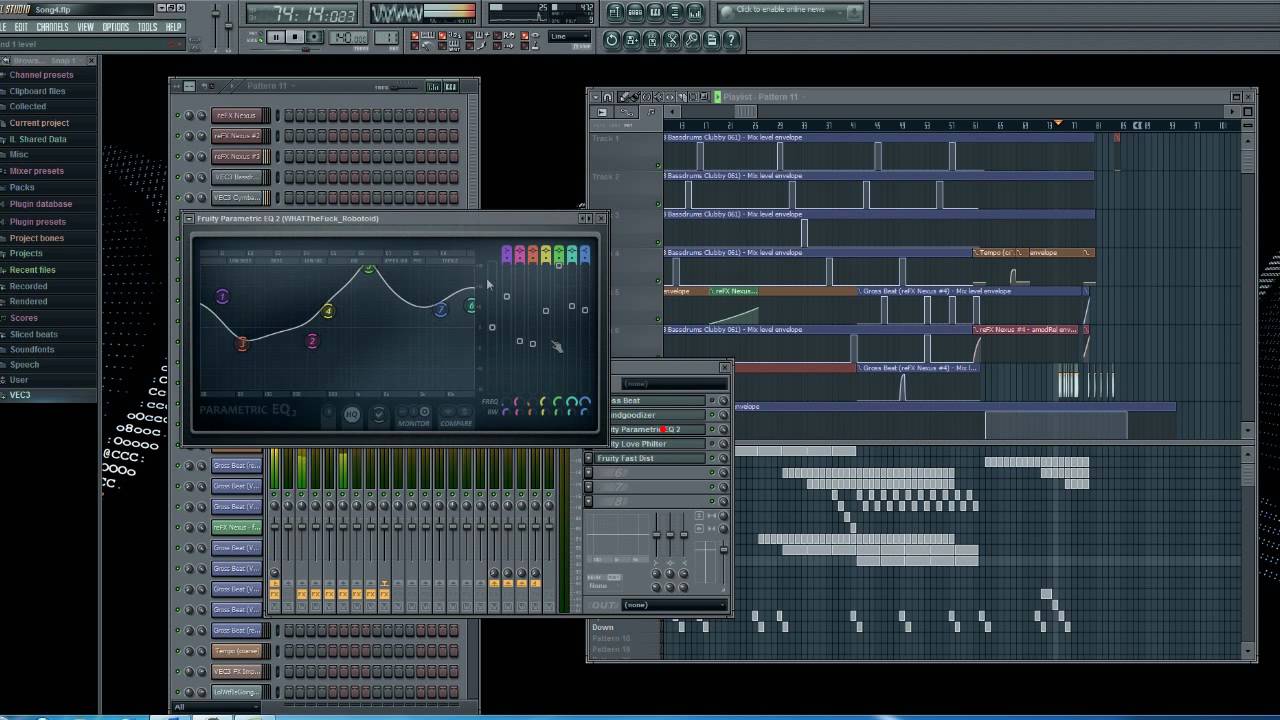Open the Fruity Fast Dist slot menu arrow

coord(589,458)
